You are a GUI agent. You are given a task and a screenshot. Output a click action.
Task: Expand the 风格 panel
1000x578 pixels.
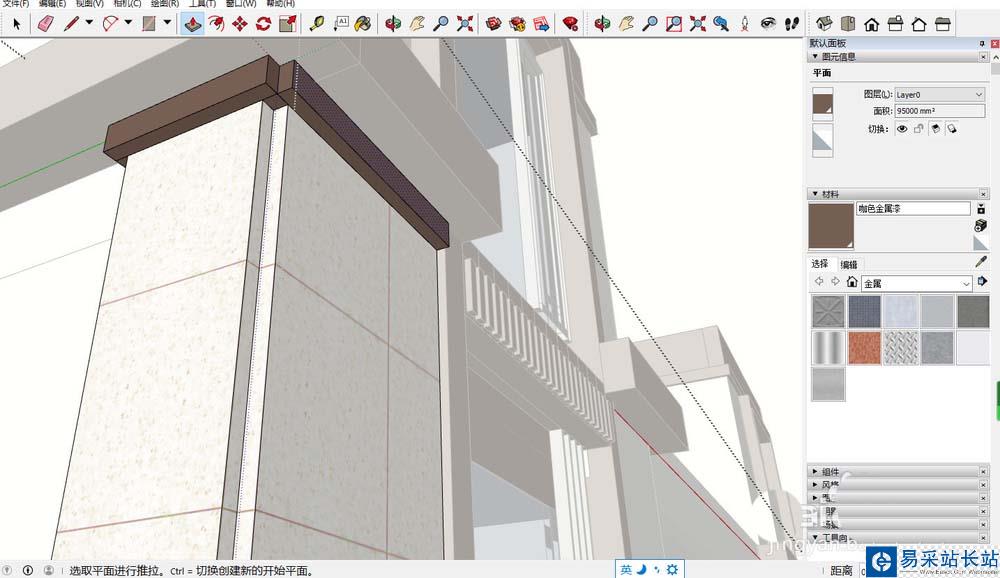click(x=815, y=484)
